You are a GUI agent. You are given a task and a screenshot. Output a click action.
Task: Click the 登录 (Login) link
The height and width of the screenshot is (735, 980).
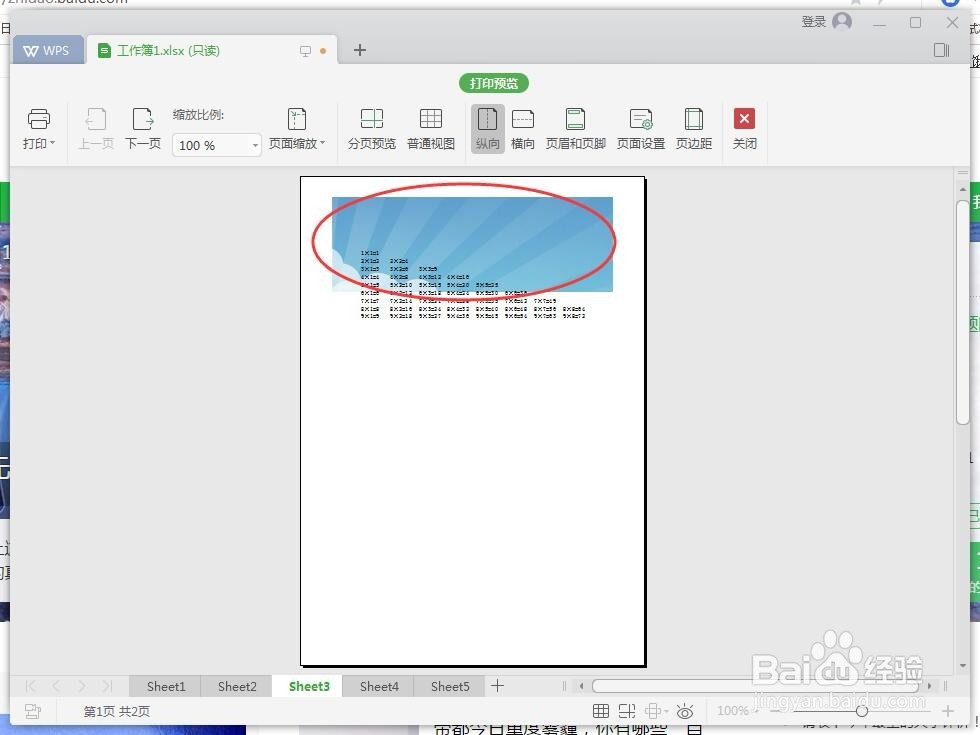click(x=816, y=20)
